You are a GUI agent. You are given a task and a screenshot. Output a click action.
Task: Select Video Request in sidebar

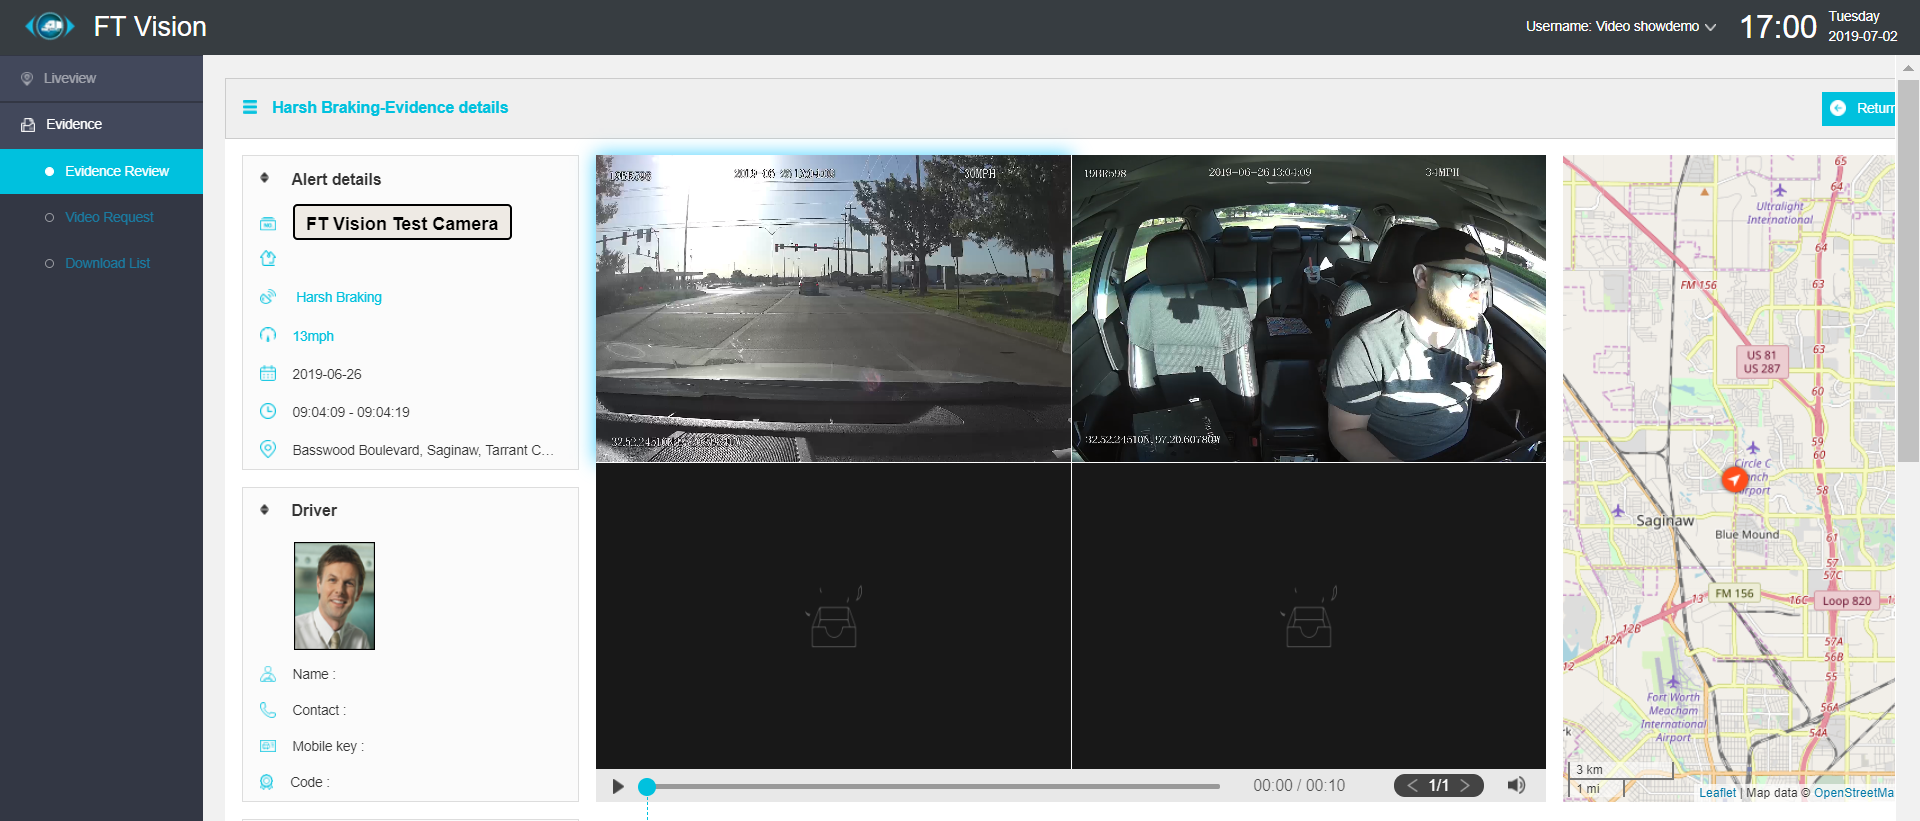[109, 217]
